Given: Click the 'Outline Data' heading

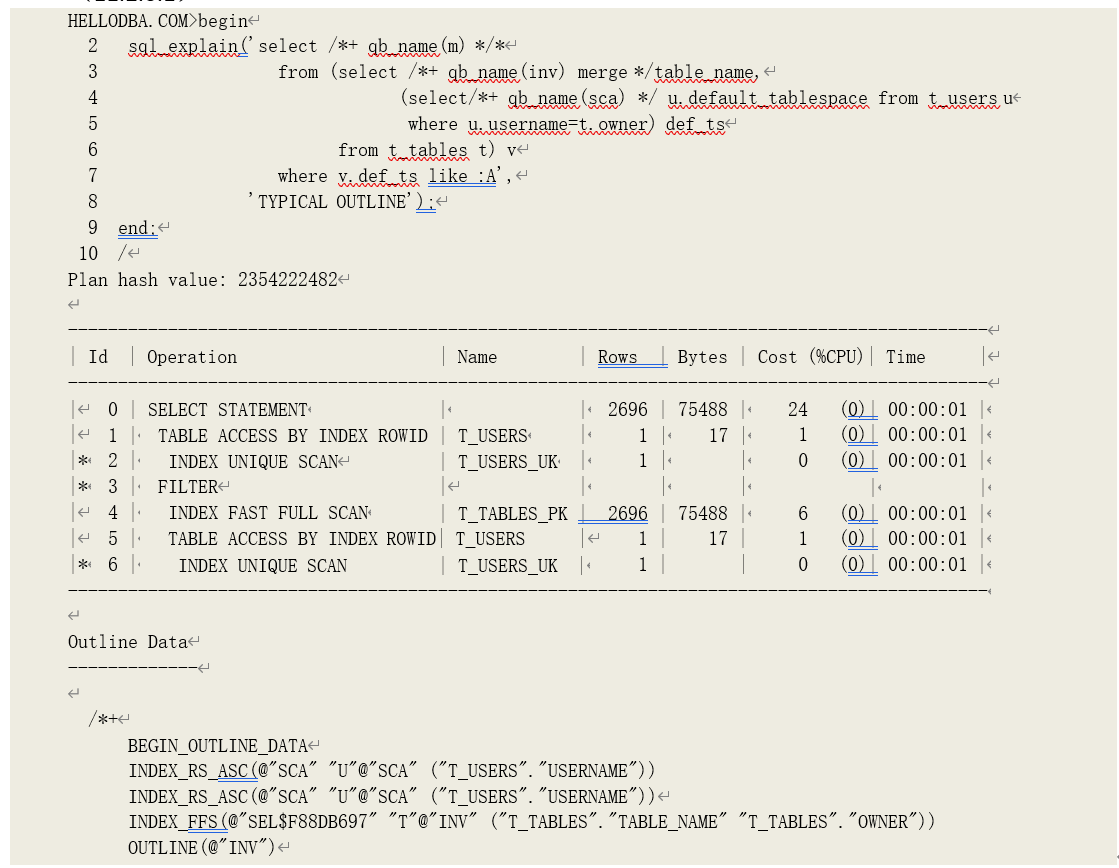Looking at the screenshot, I should click(128, 642).
